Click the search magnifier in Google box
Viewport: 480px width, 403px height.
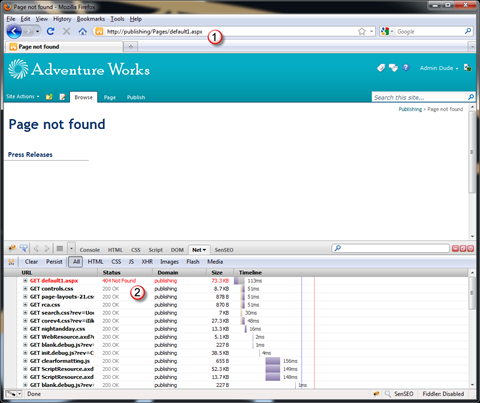pyautogui.click(x=468, y=31)
